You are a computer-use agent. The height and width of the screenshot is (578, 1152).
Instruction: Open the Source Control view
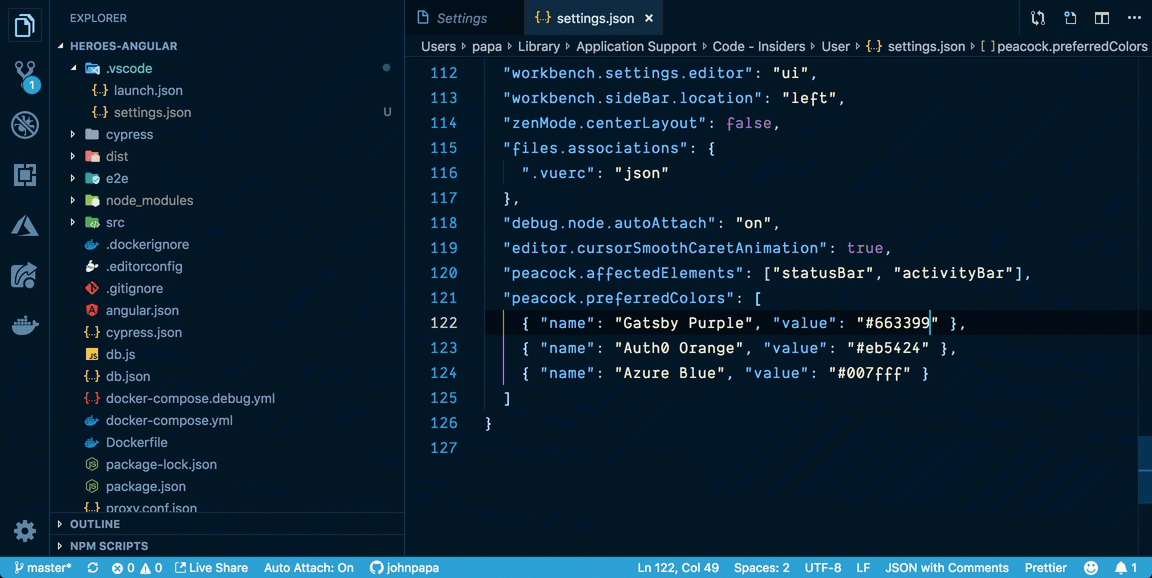[24, 75]
